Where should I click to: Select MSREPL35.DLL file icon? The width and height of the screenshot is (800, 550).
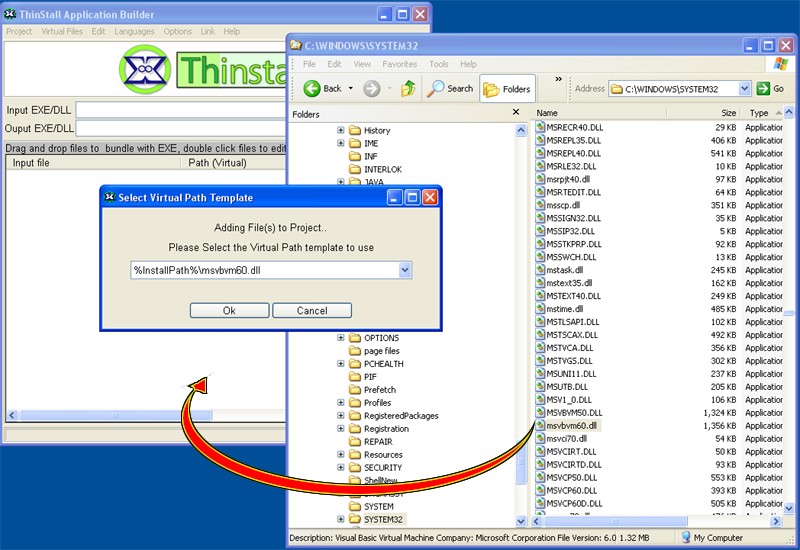point(540,140)
